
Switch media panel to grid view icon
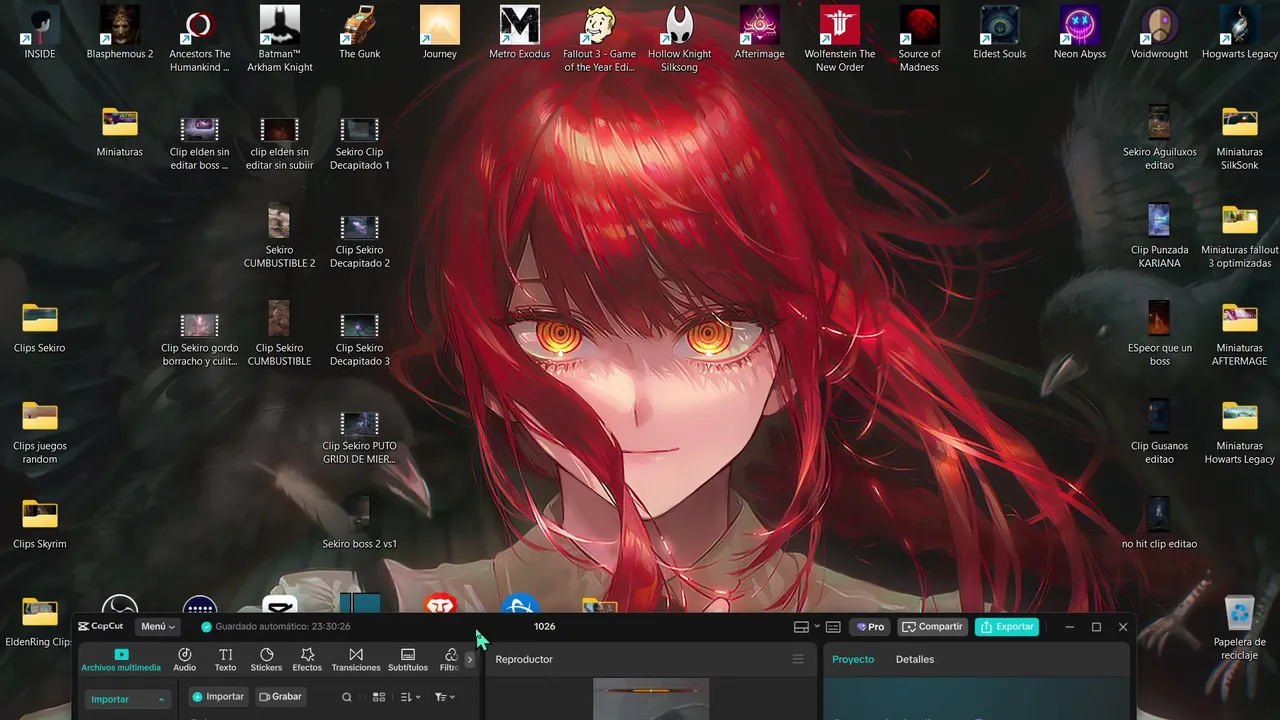379,697
